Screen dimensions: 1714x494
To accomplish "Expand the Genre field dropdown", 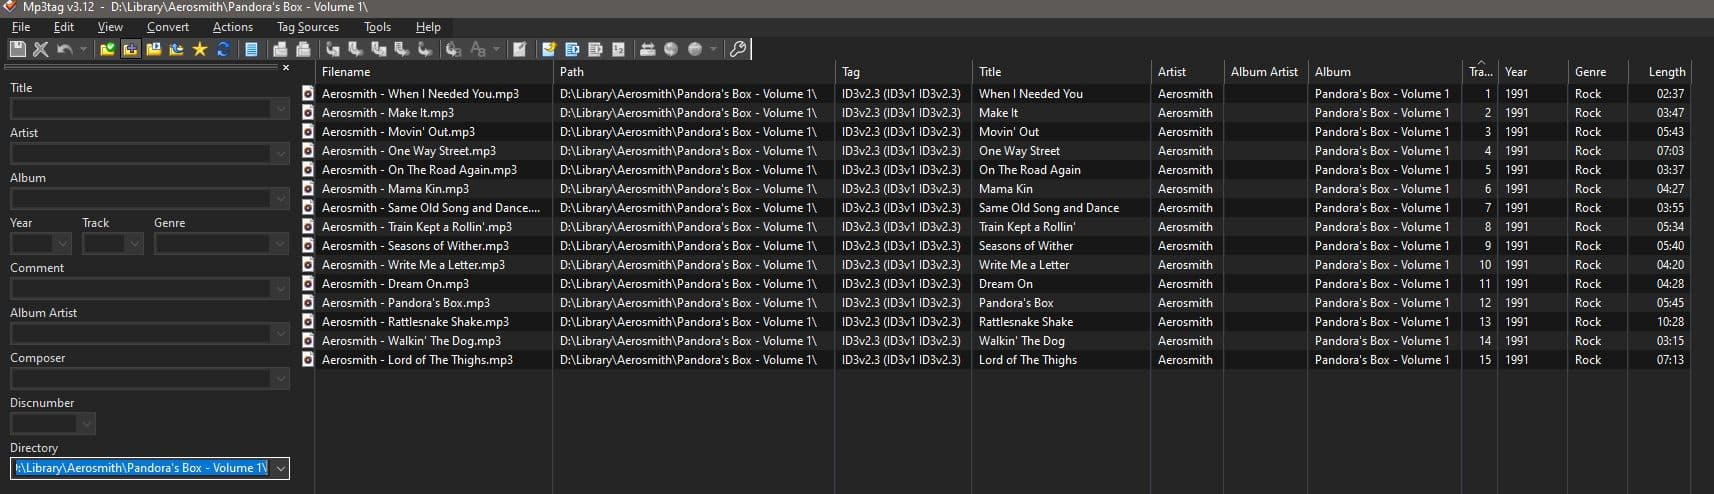I will tap(280, 244).
